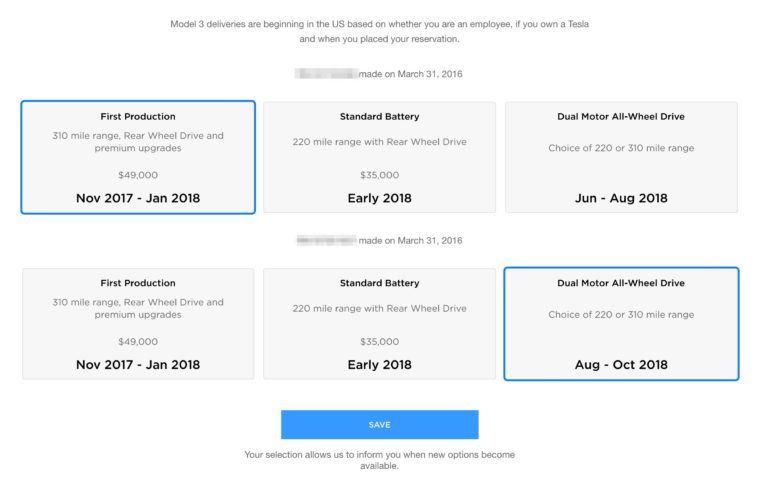This screenshot has width=768, height=488.
Task: Click Nov 2017 - Jan 2018 date in top row
Action: (138, 198)
